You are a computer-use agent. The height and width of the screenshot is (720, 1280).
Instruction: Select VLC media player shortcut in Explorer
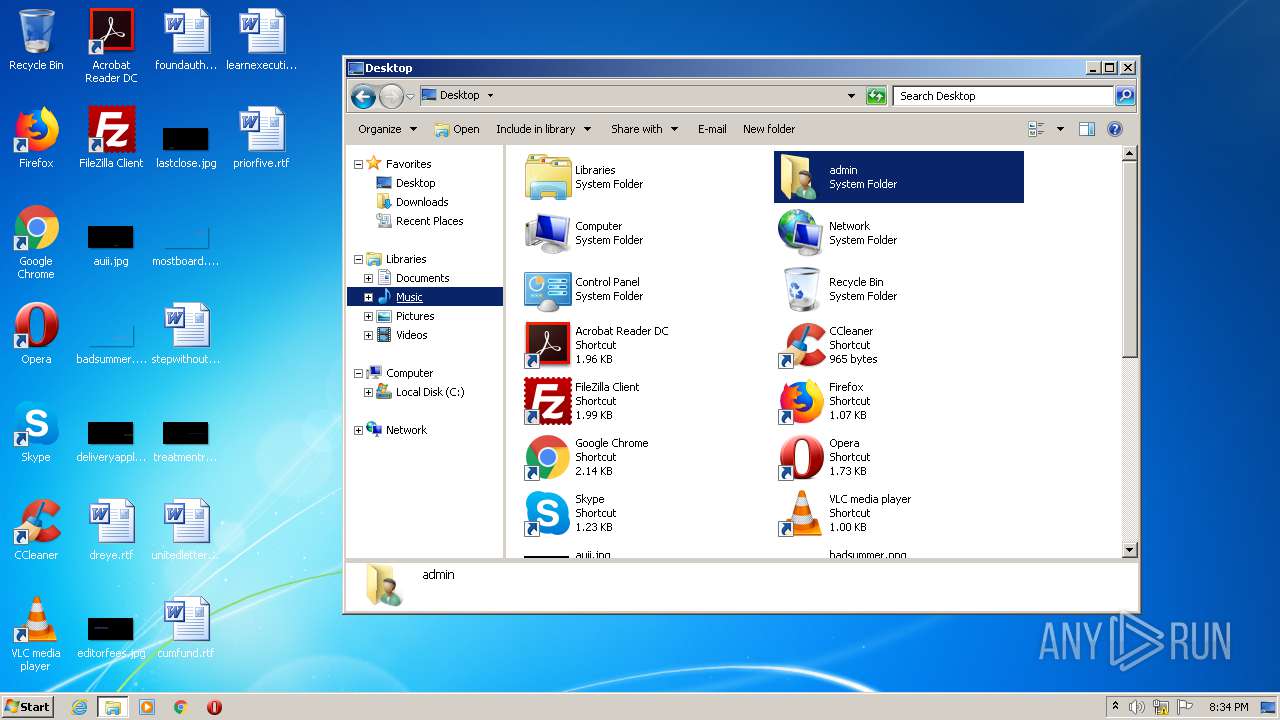pyautogui.click(x=801, y=513)
